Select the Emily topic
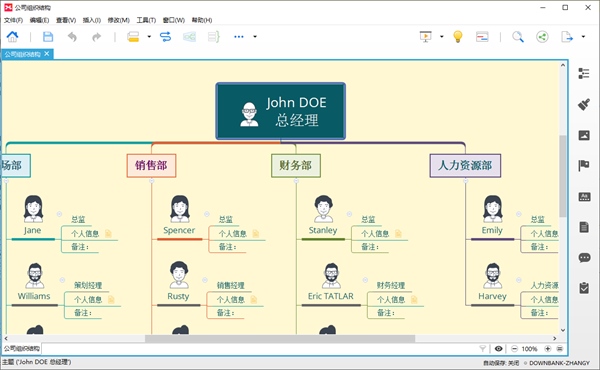The width and height of the screenshot is (600, 370). [492, 216]
